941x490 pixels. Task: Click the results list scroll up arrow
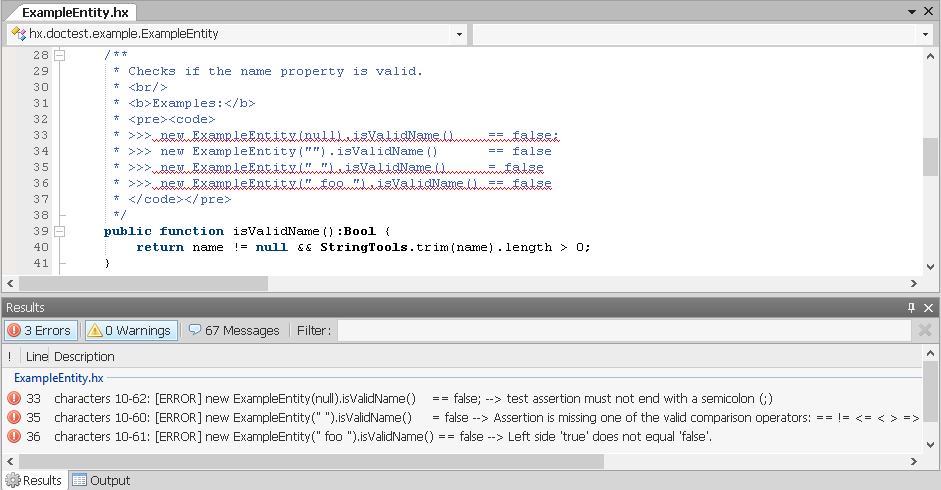[930, 353]
